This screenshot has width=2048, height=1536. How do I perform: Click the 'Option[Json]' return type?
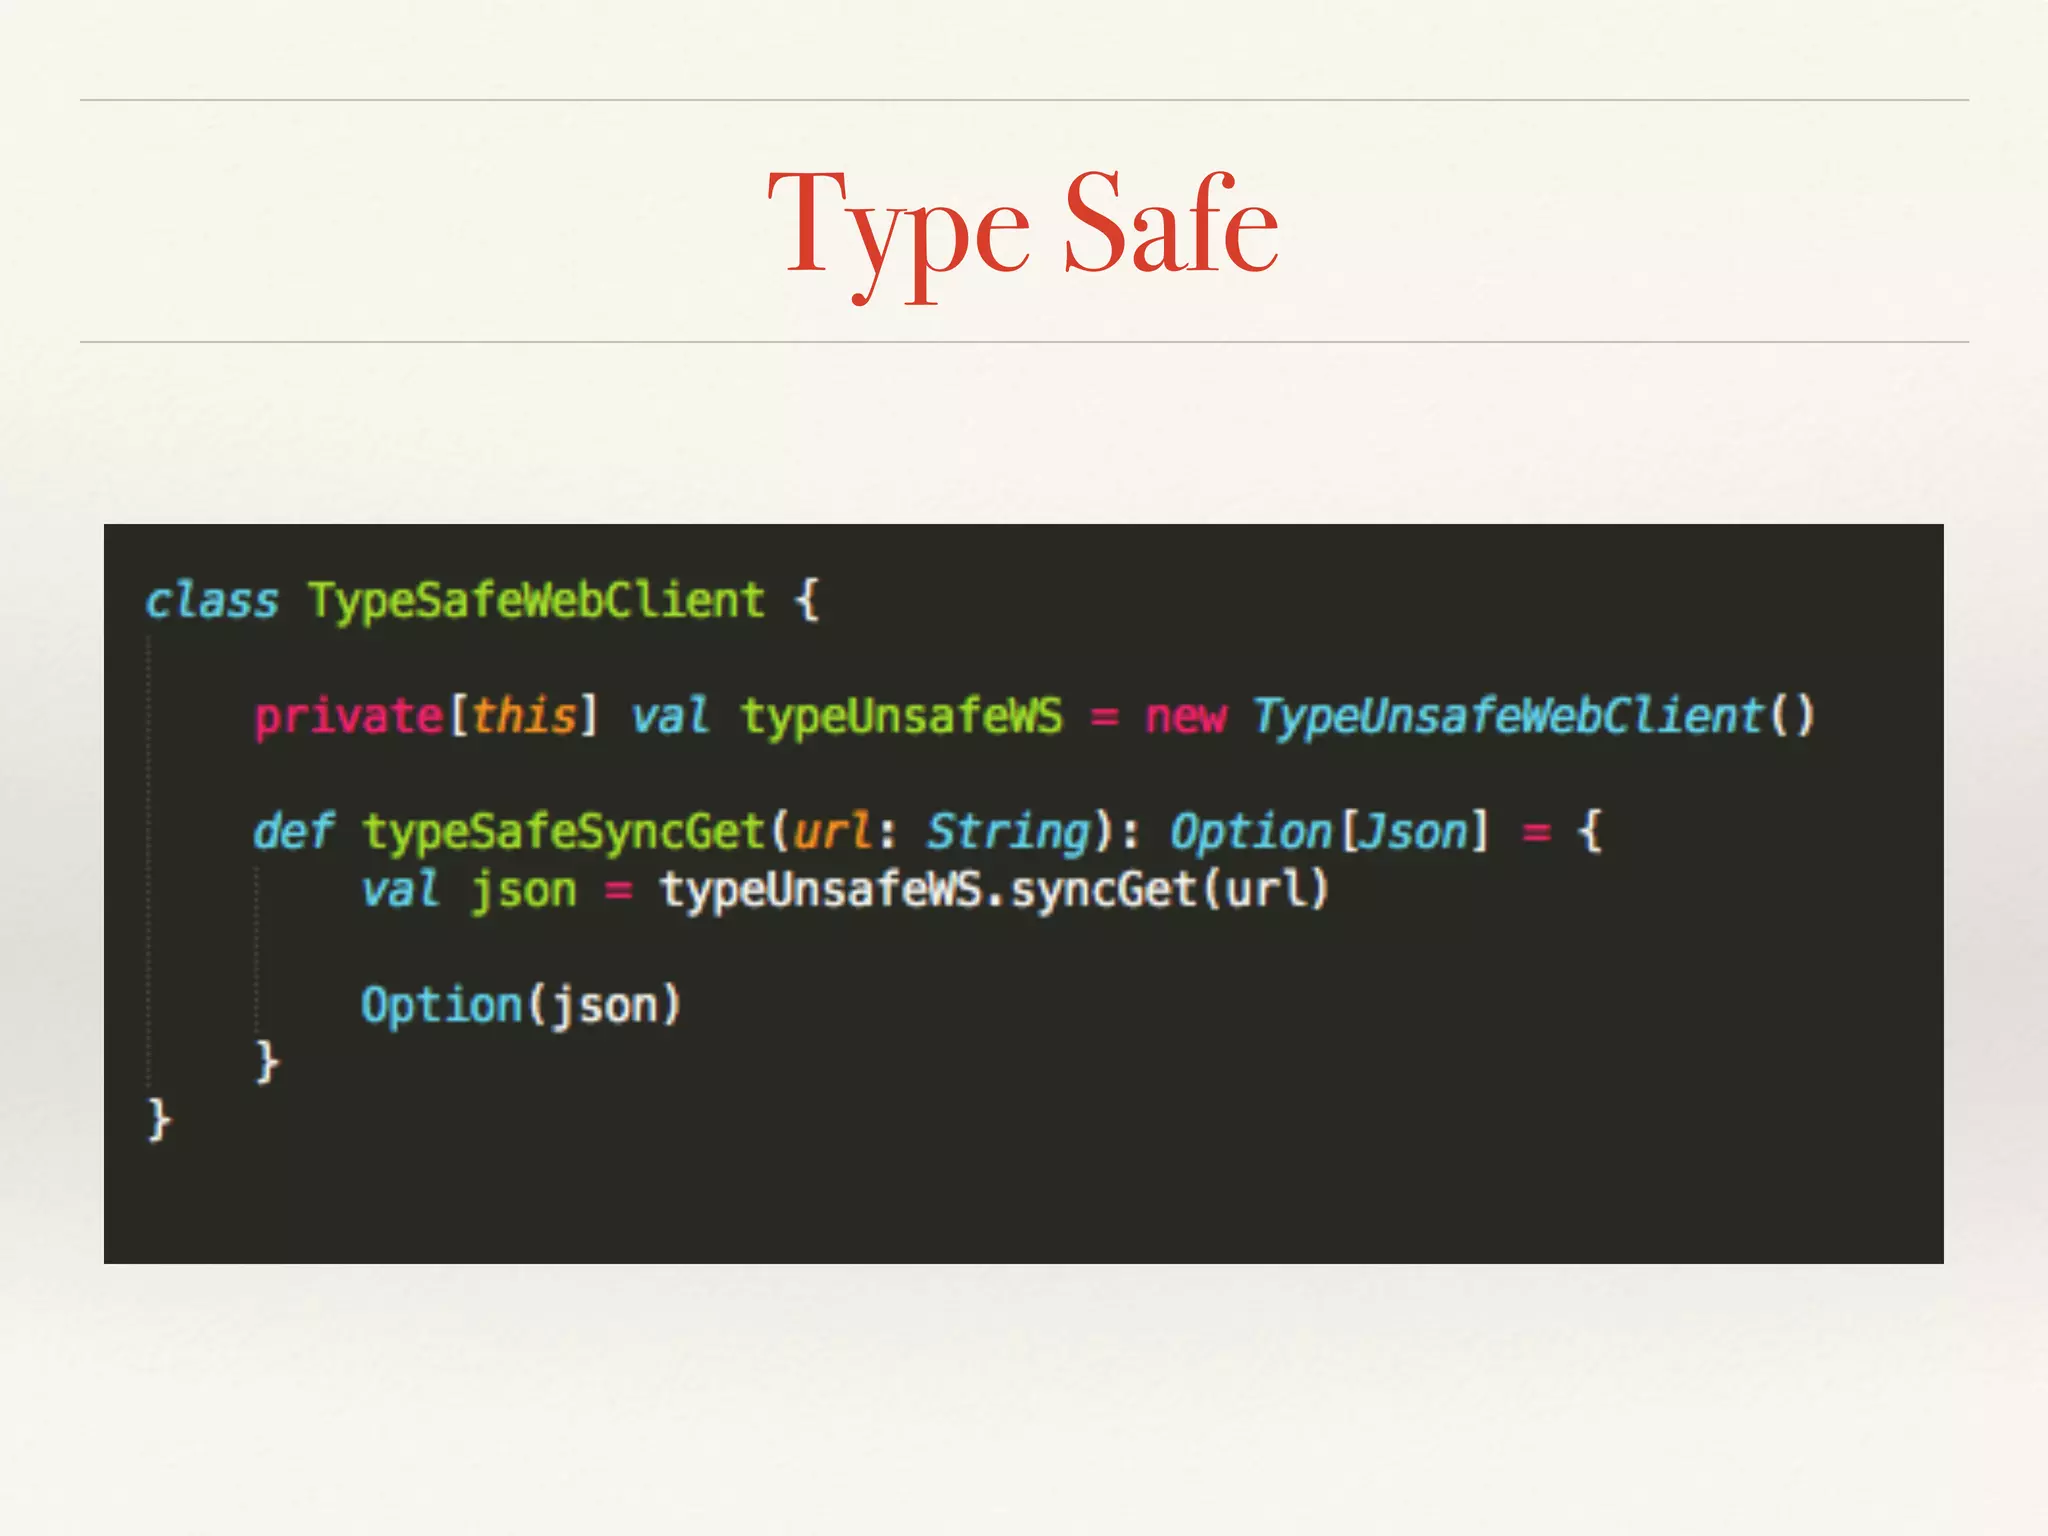point(1330,833)
